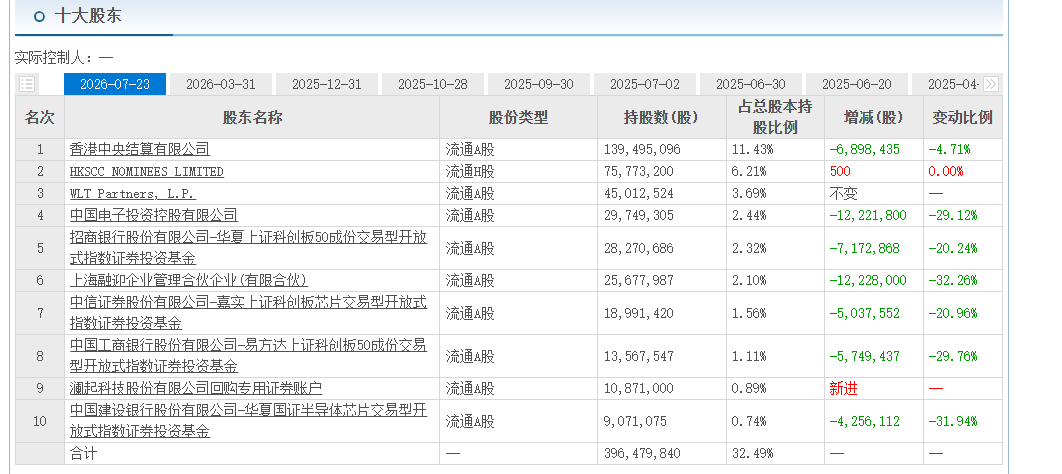
Task: Click the 变动比例 column header
Action: 962,117
